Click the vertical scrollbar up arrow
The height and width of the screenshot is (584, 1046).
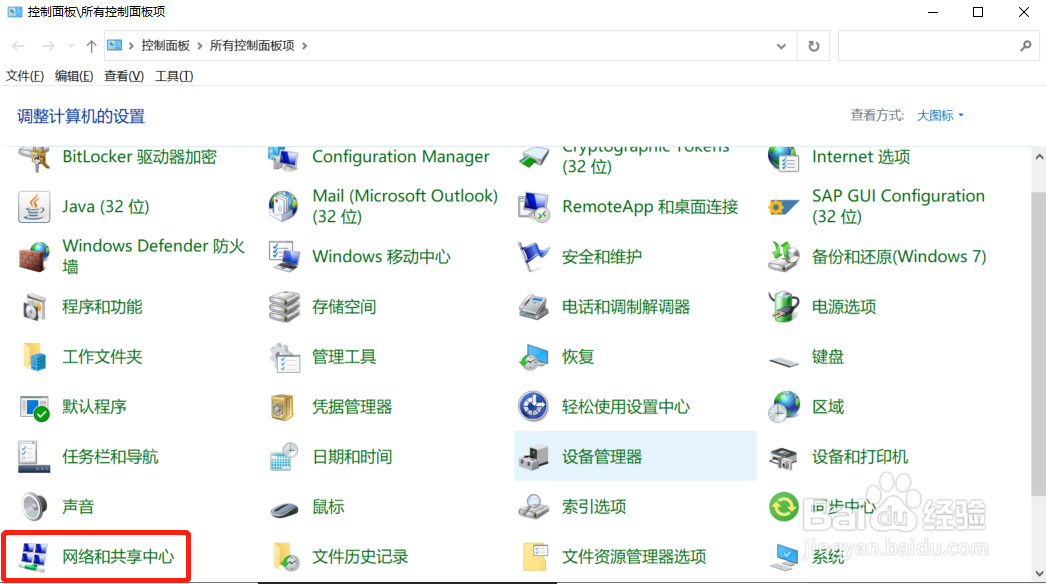tap(1038, 156)
